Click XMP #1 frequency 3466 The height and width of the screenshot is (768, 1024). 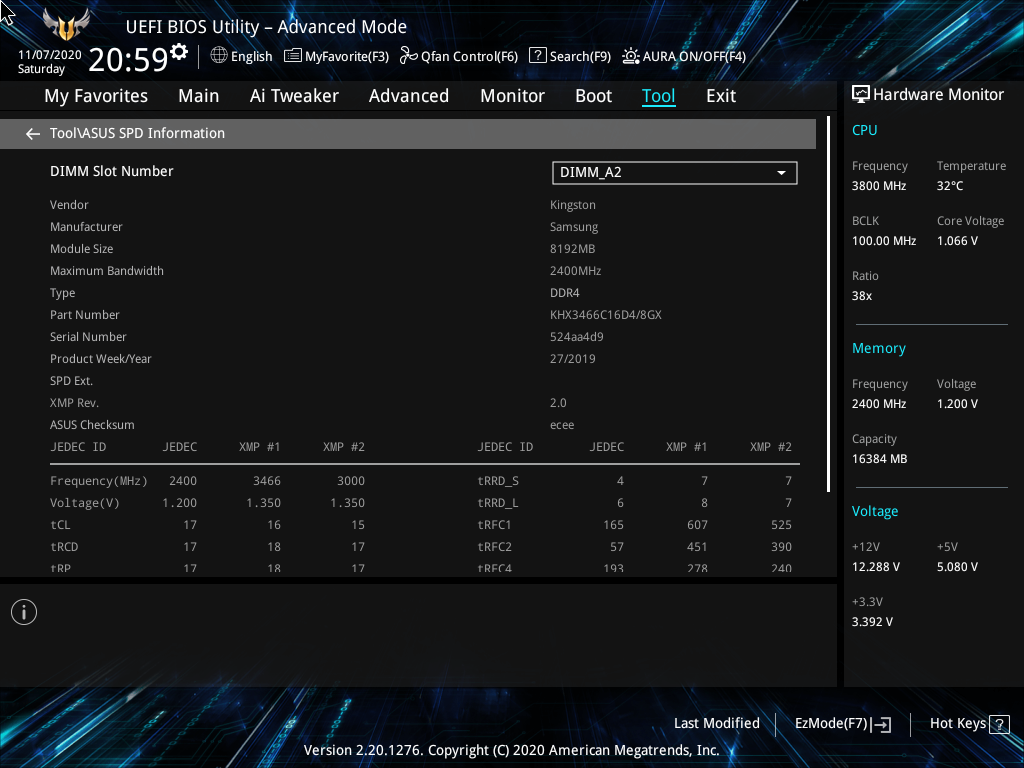point(267,481)
